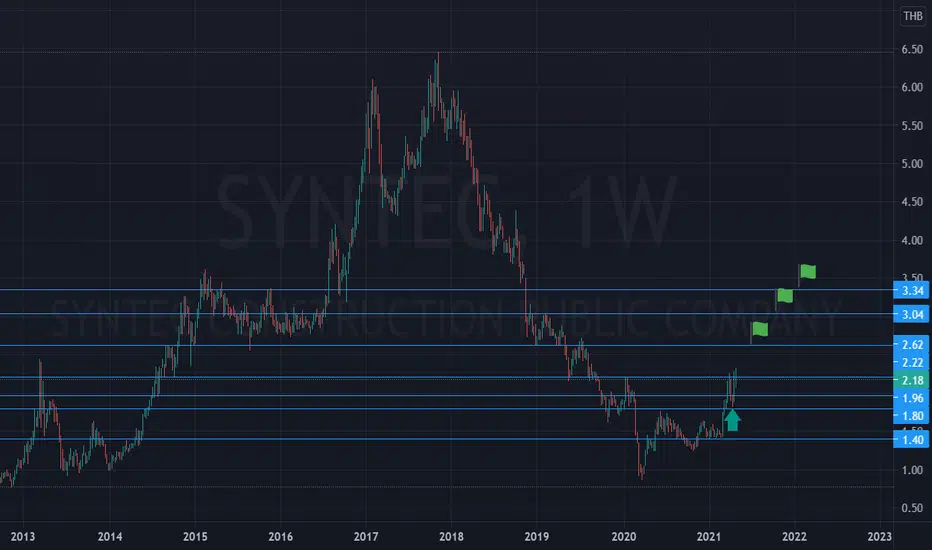Click 2015 on the time axis
The height and width of the screenshot is (550, 932).
click(195, 537)
